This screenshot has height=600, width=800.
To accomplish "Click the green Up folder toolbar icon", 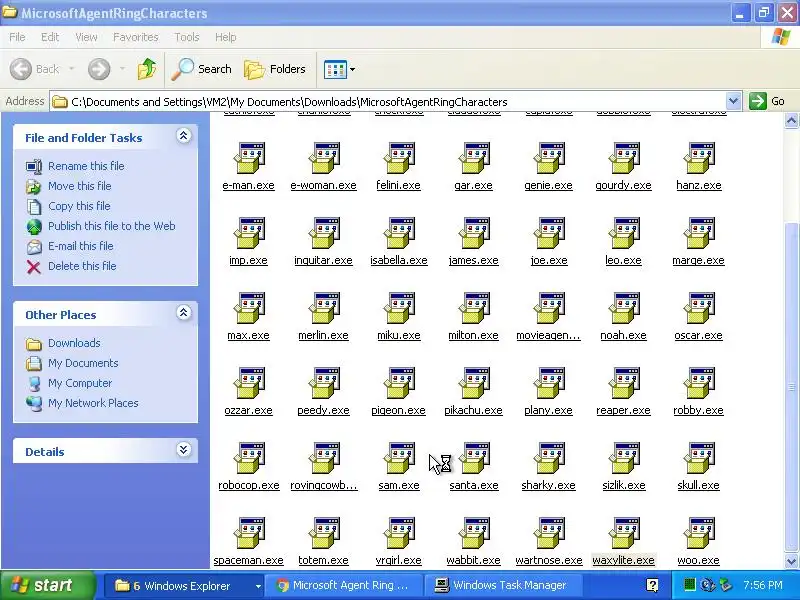I will tap(146, 69).
